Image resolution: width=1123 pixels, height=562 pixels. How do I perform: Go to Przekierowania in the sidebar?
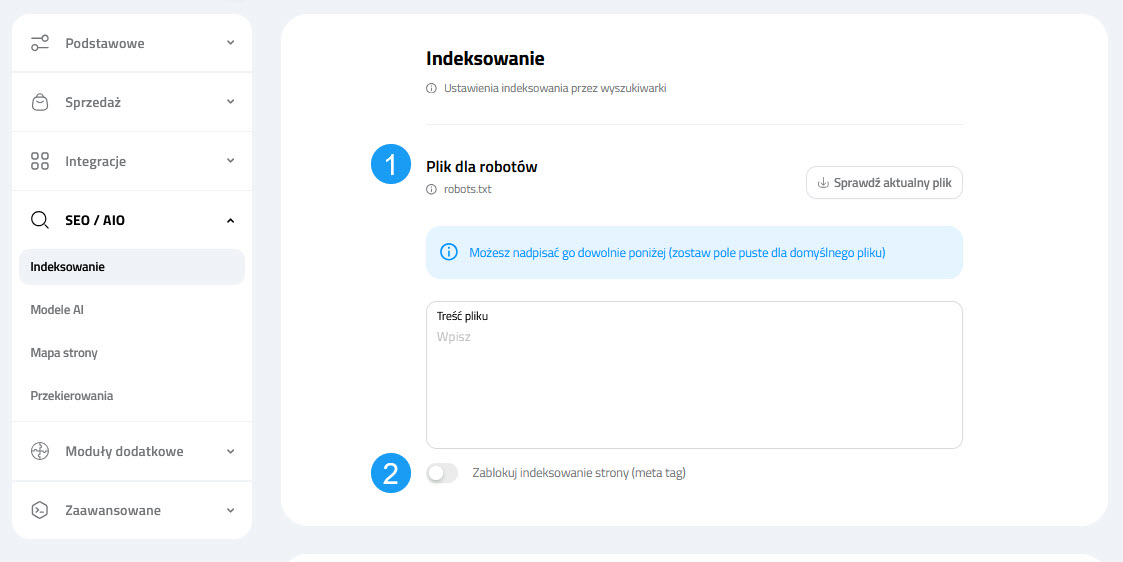click(x=72, y=396)
